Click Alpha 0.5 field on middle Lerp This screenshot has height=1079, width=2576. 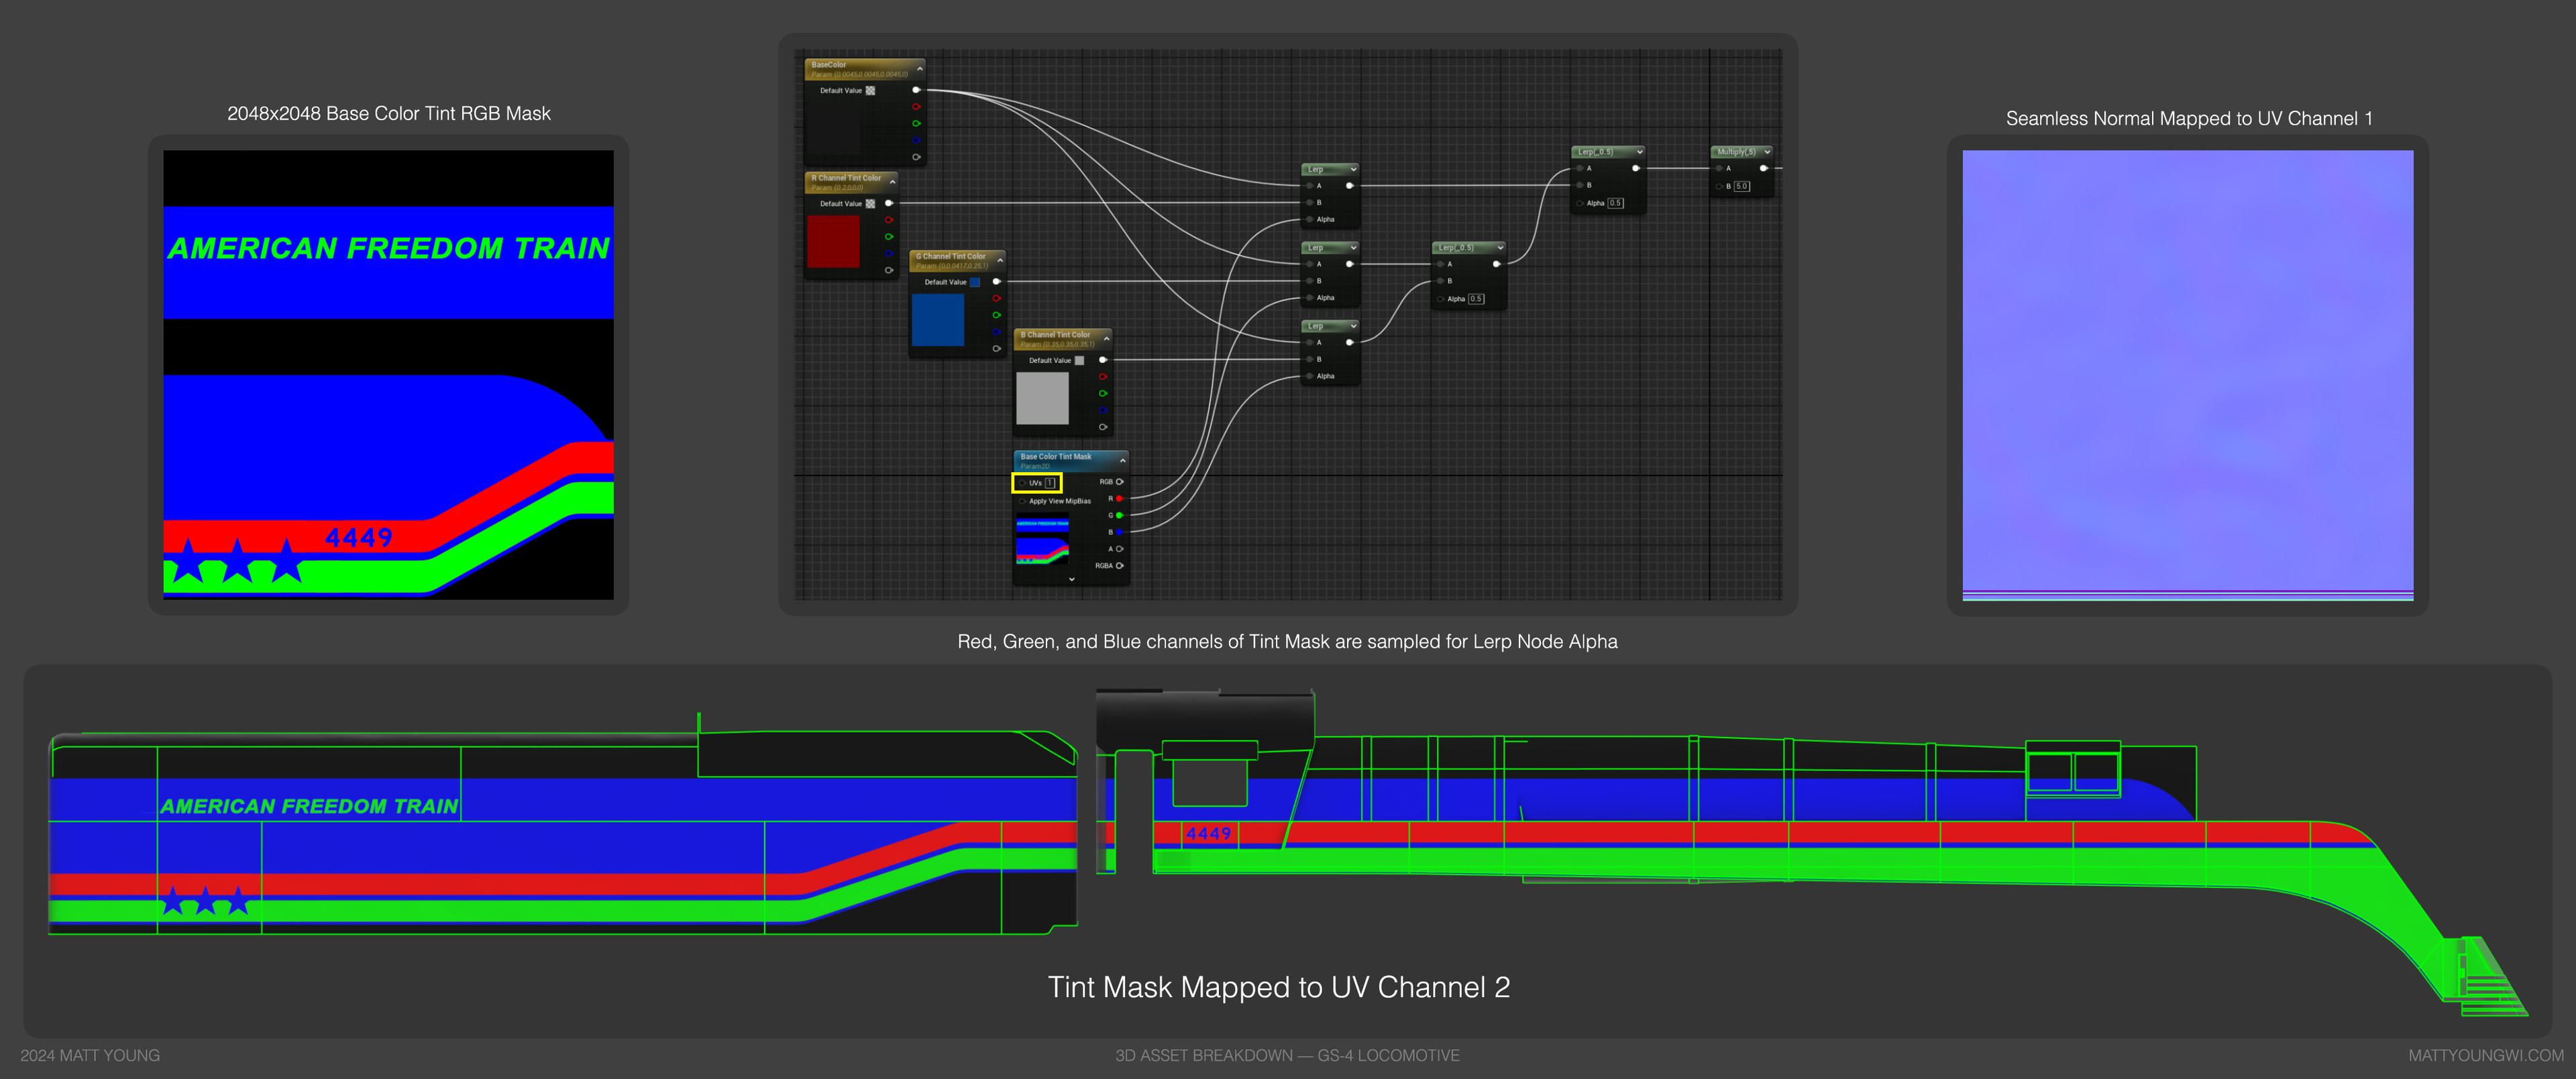[1477, 299]
